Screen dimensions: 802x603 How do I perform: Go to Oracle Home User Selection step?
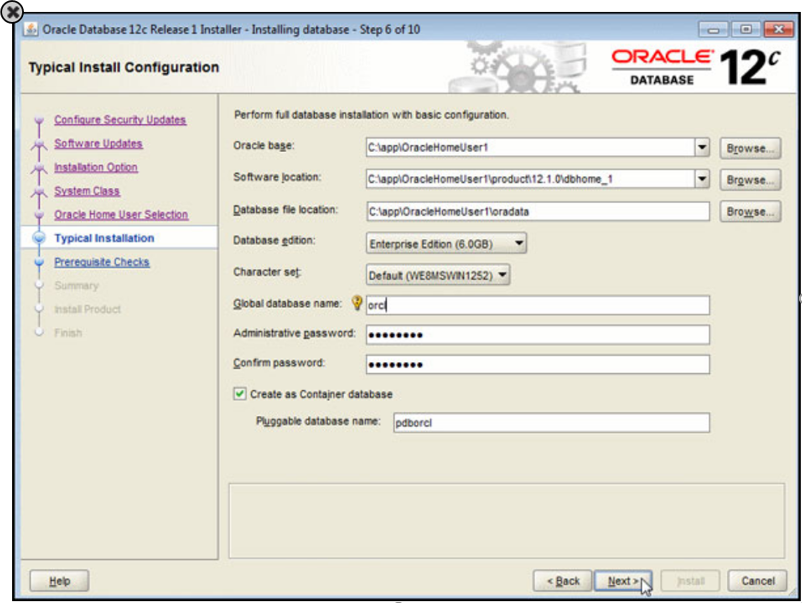[121, 215]
